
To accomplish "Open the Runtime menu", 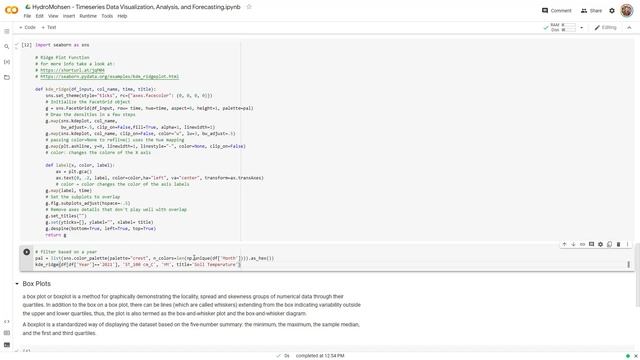I will (88, 16).
